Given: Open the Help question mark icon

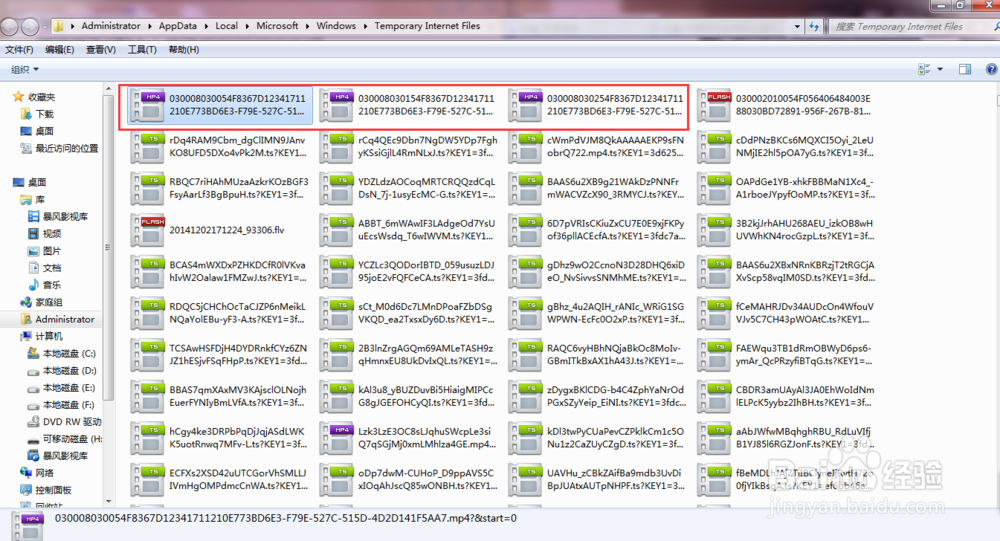Looking at the screenshot, I should (x=991, y=69).
